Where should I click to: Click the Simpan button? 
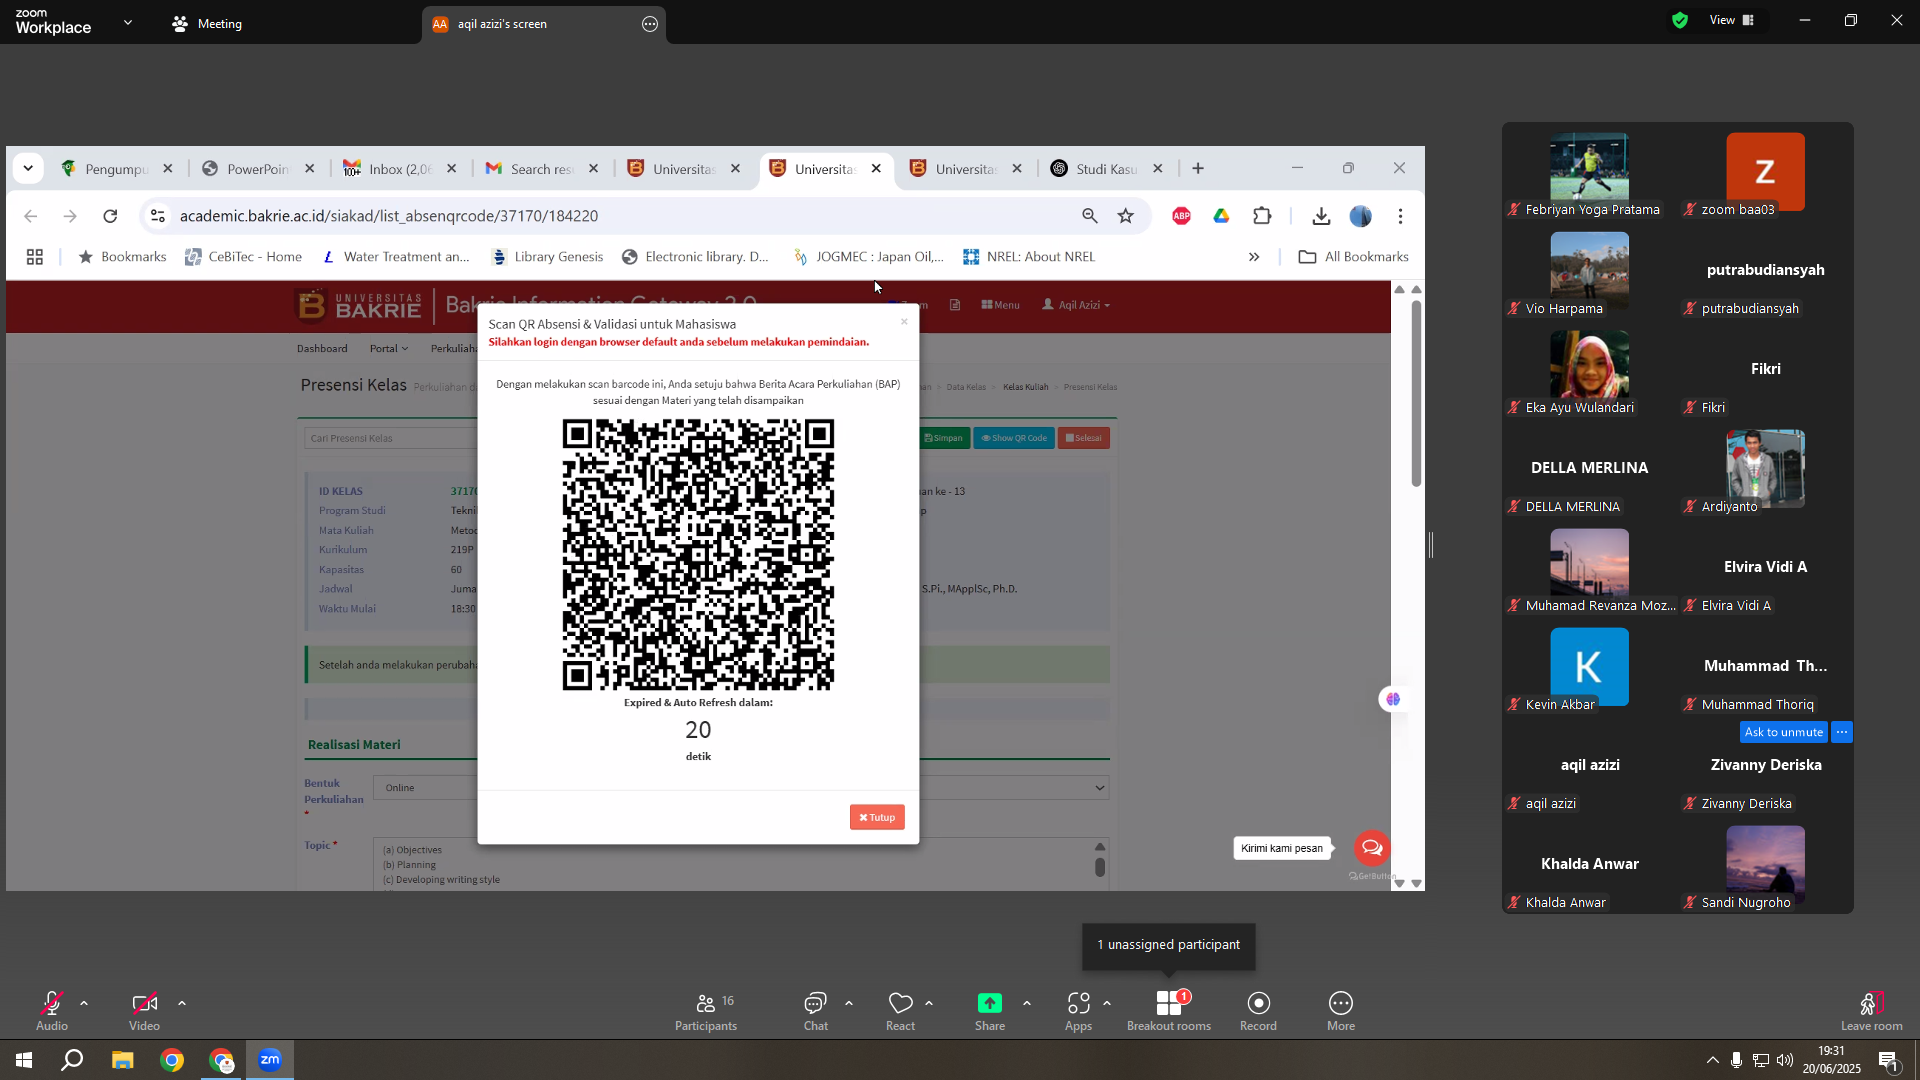[x=944, y=438]
